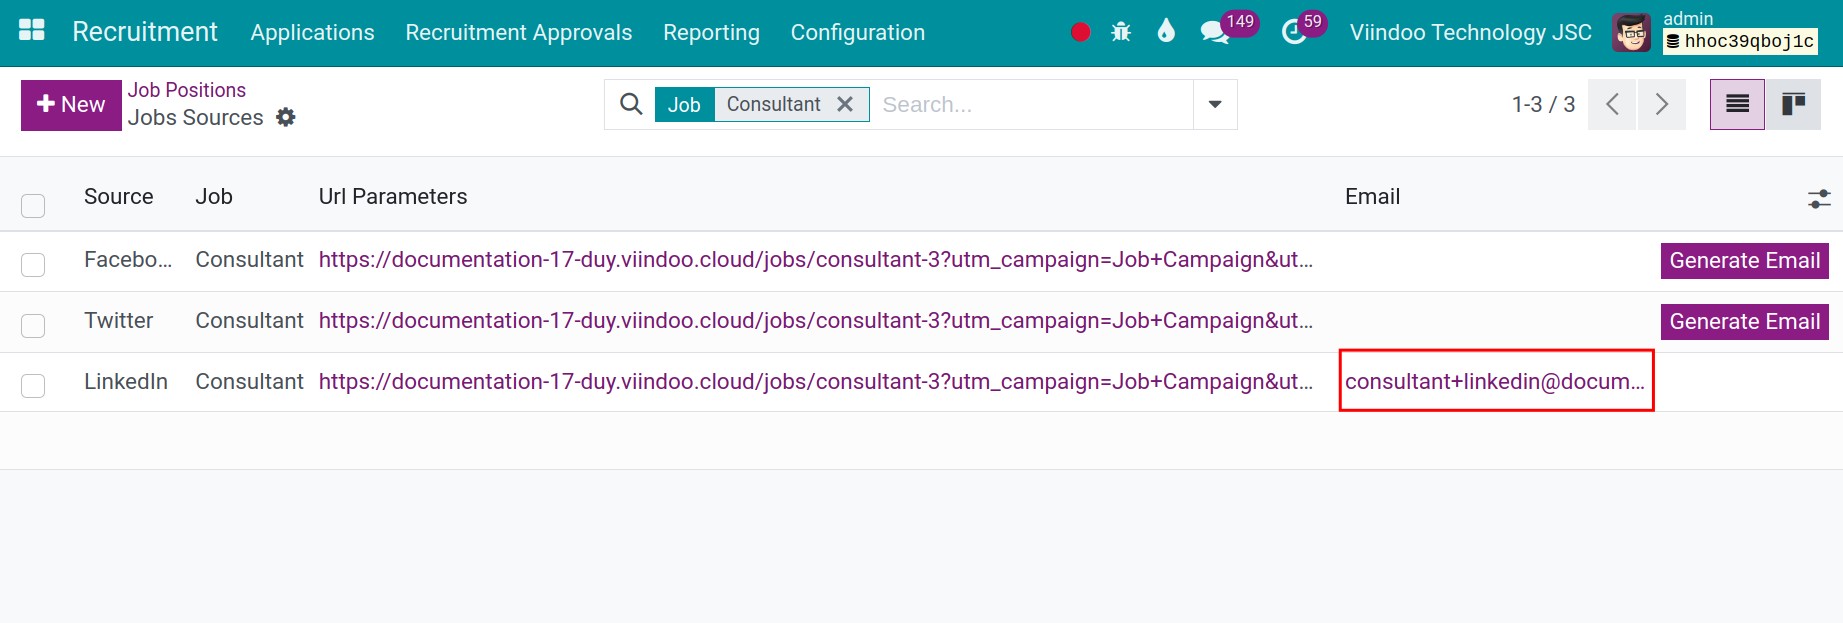1843x623 pixels.
Task: Open the debug bug icon menu
Action: [x=1121, y=32]
